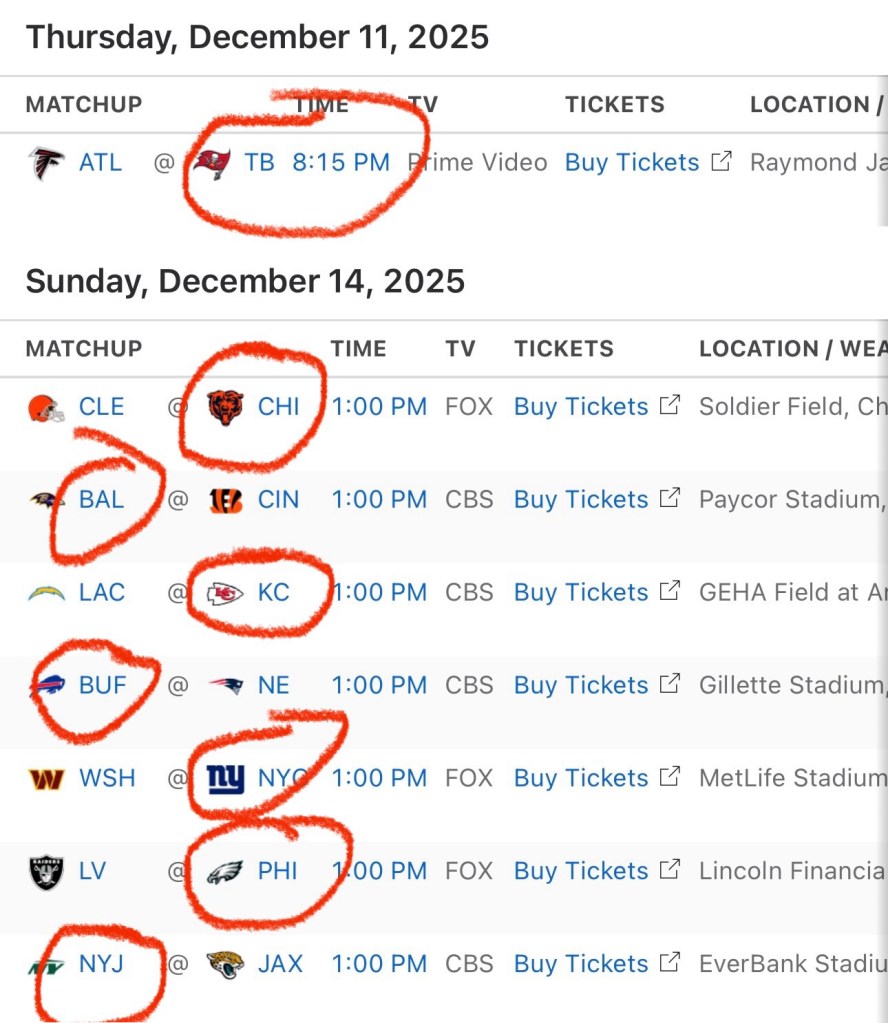Open Buy Tickets for CLE at CHI

[581, 407]
